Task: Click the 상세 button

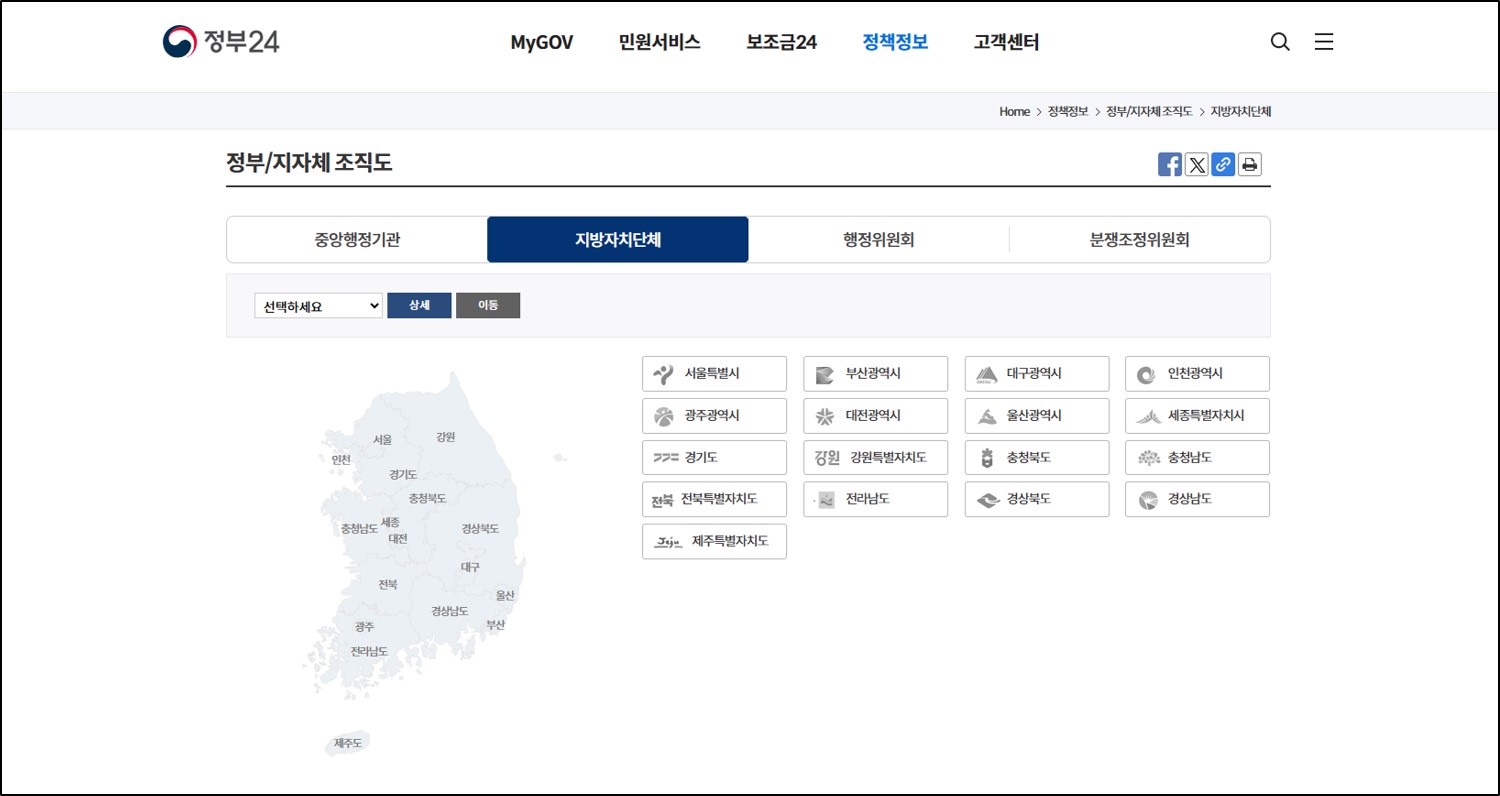Action: click(x=419, y=305)
